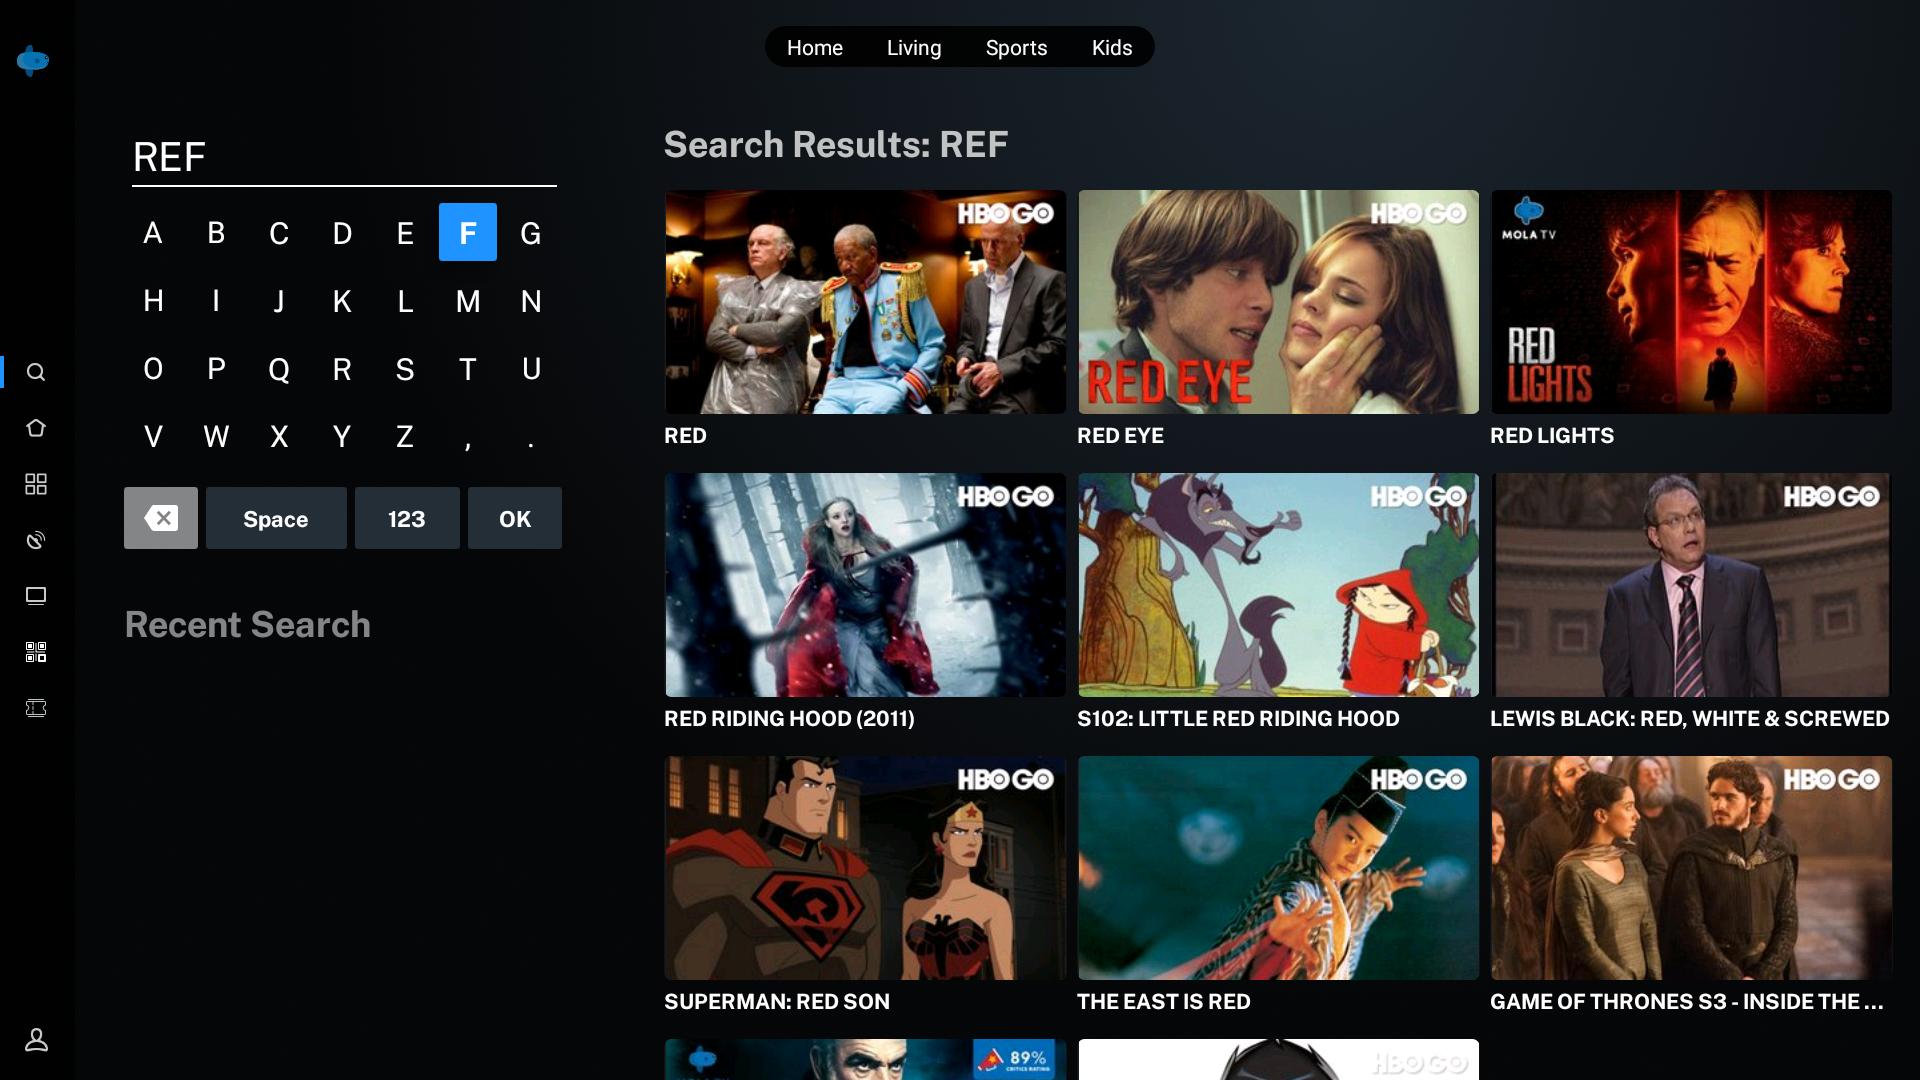Viewport: 1920px width, 1080px height.
Task: Click the Mola TV fish logo
Action: tap(33, 61)
